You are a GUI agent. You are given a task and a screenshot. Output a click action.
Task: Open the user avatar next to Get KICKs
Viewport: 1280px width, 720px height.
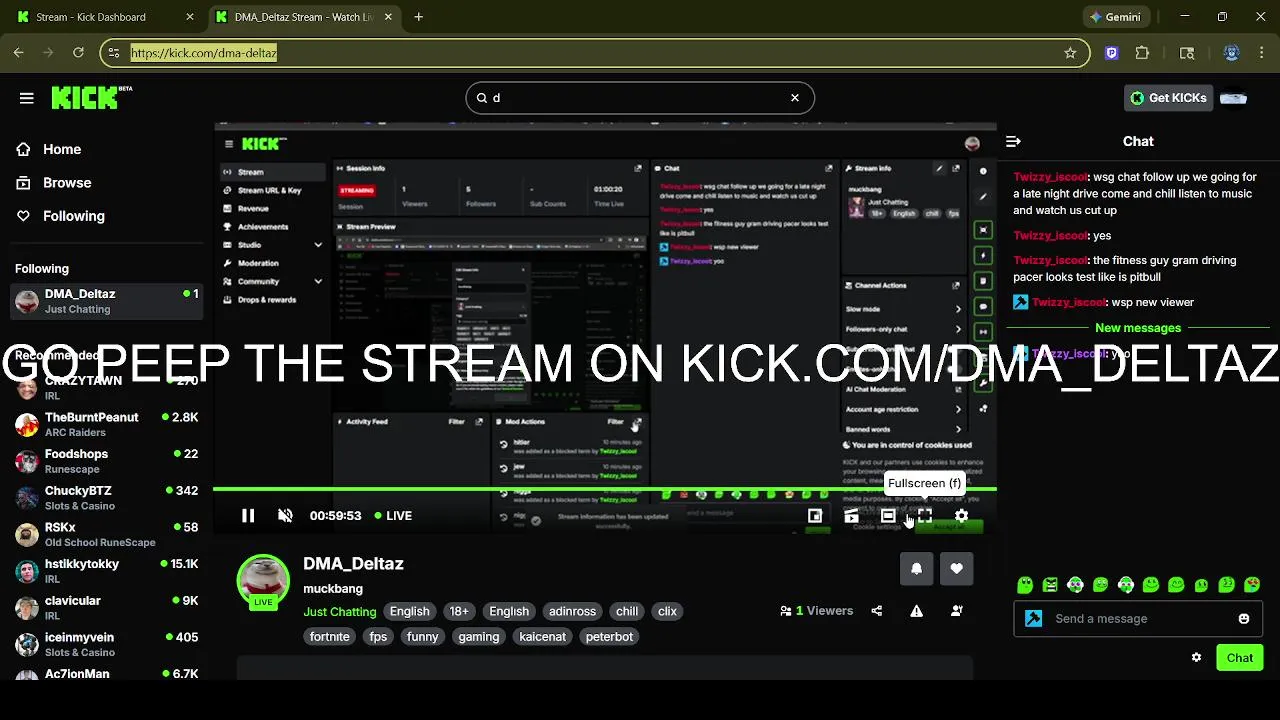click(1233, 98)
